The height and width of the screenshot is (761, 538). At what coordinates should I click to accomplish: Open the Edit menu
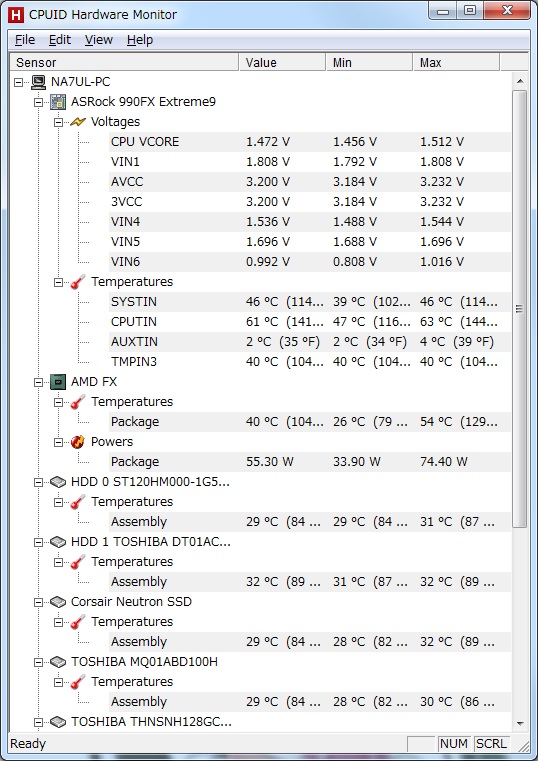[x=60, y=40]
